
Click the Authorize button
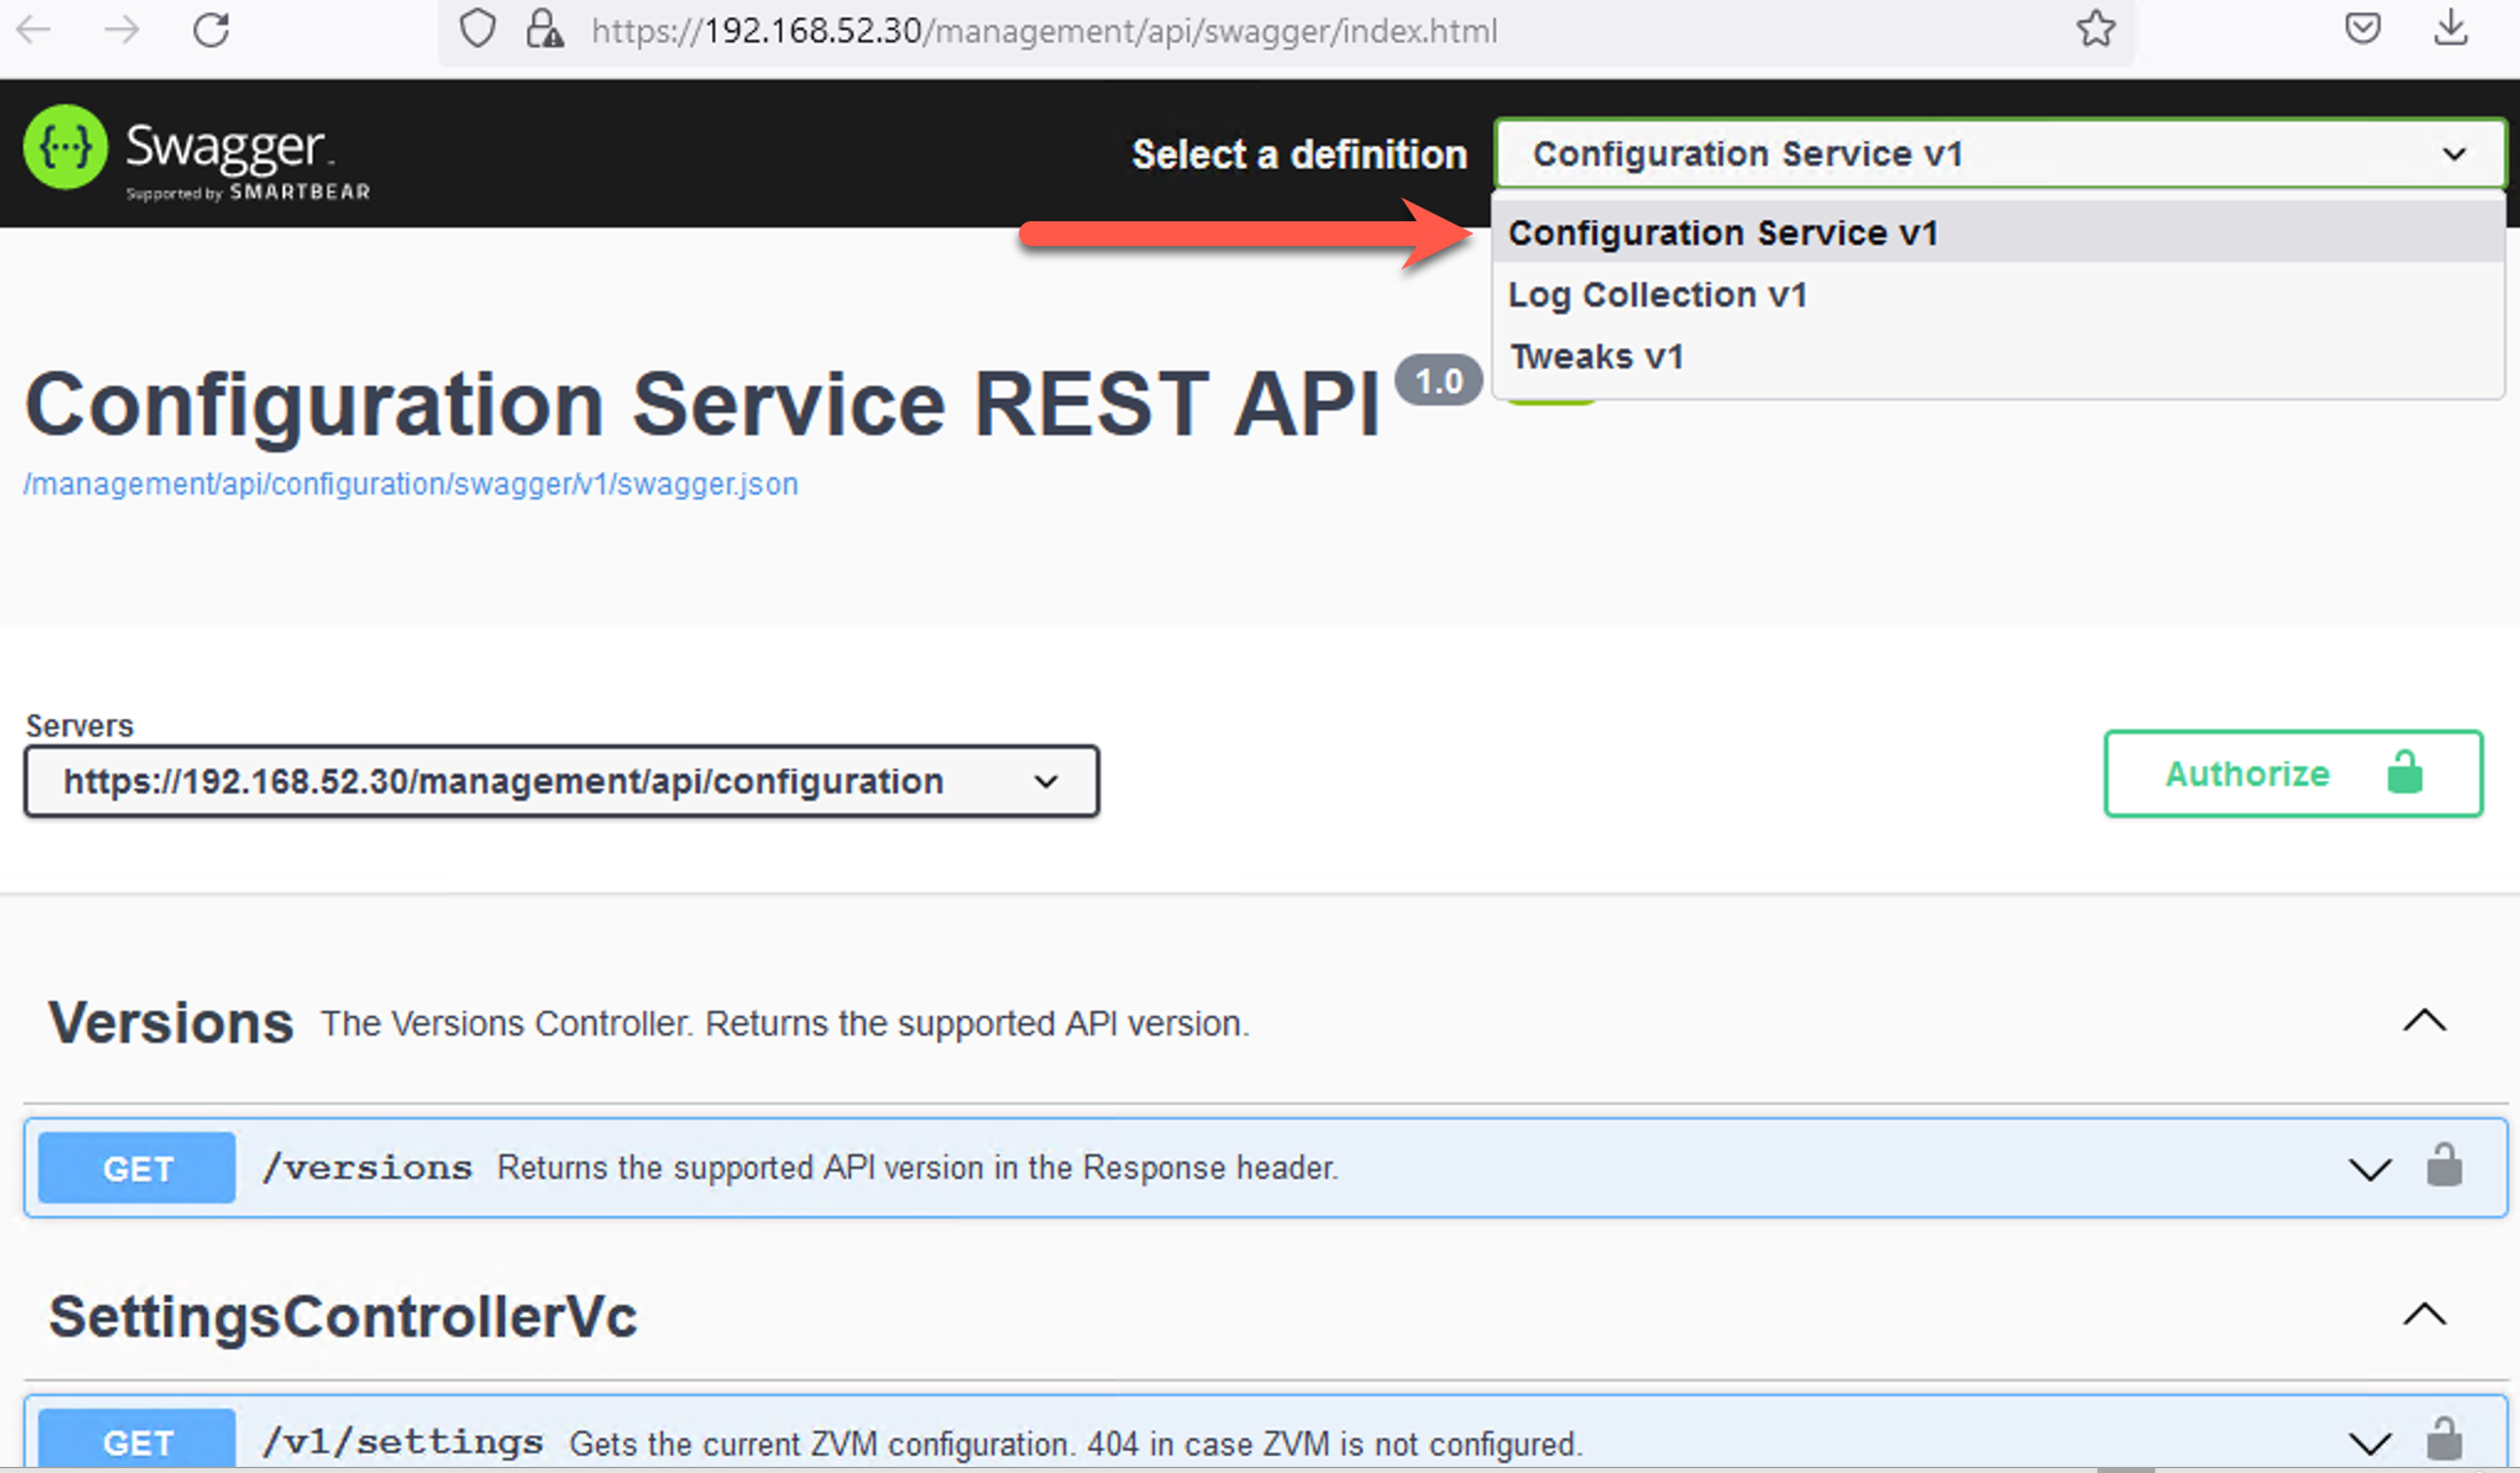tap(2293, 774)
